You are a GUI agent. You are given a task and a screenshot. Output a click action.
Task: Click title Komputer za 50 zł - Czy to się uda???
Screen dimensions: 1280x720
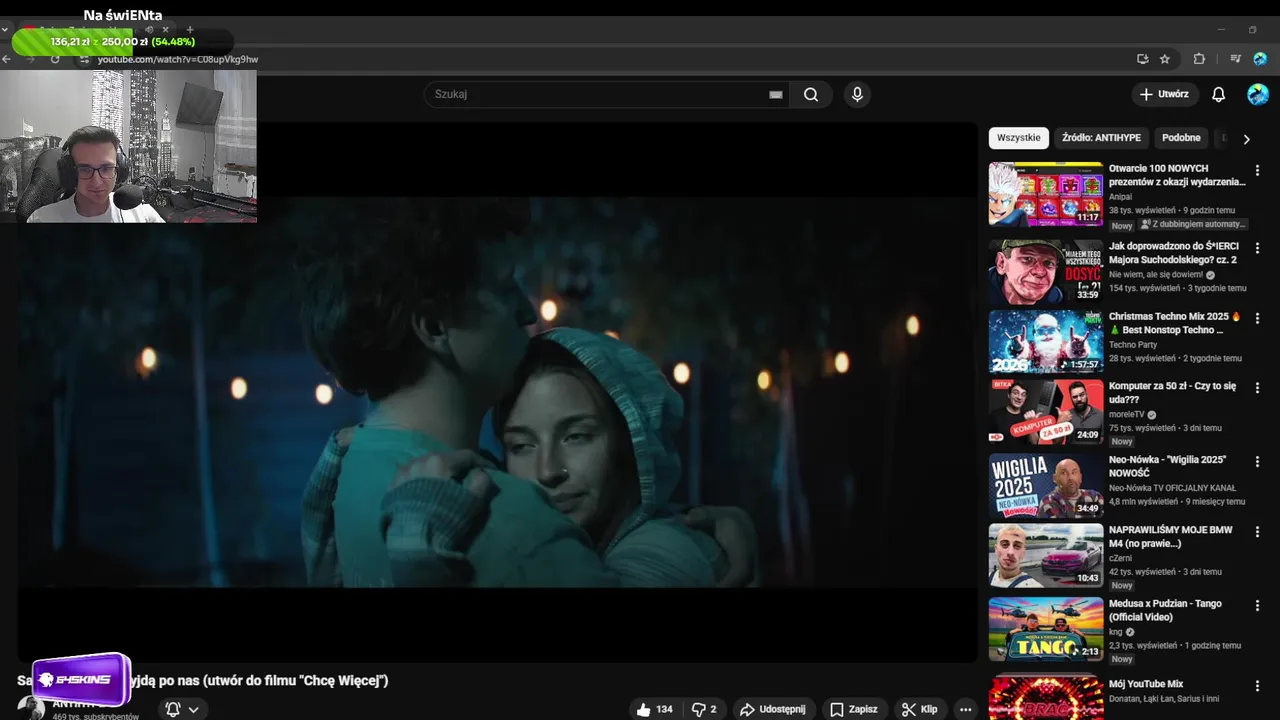coord(1172,392)
